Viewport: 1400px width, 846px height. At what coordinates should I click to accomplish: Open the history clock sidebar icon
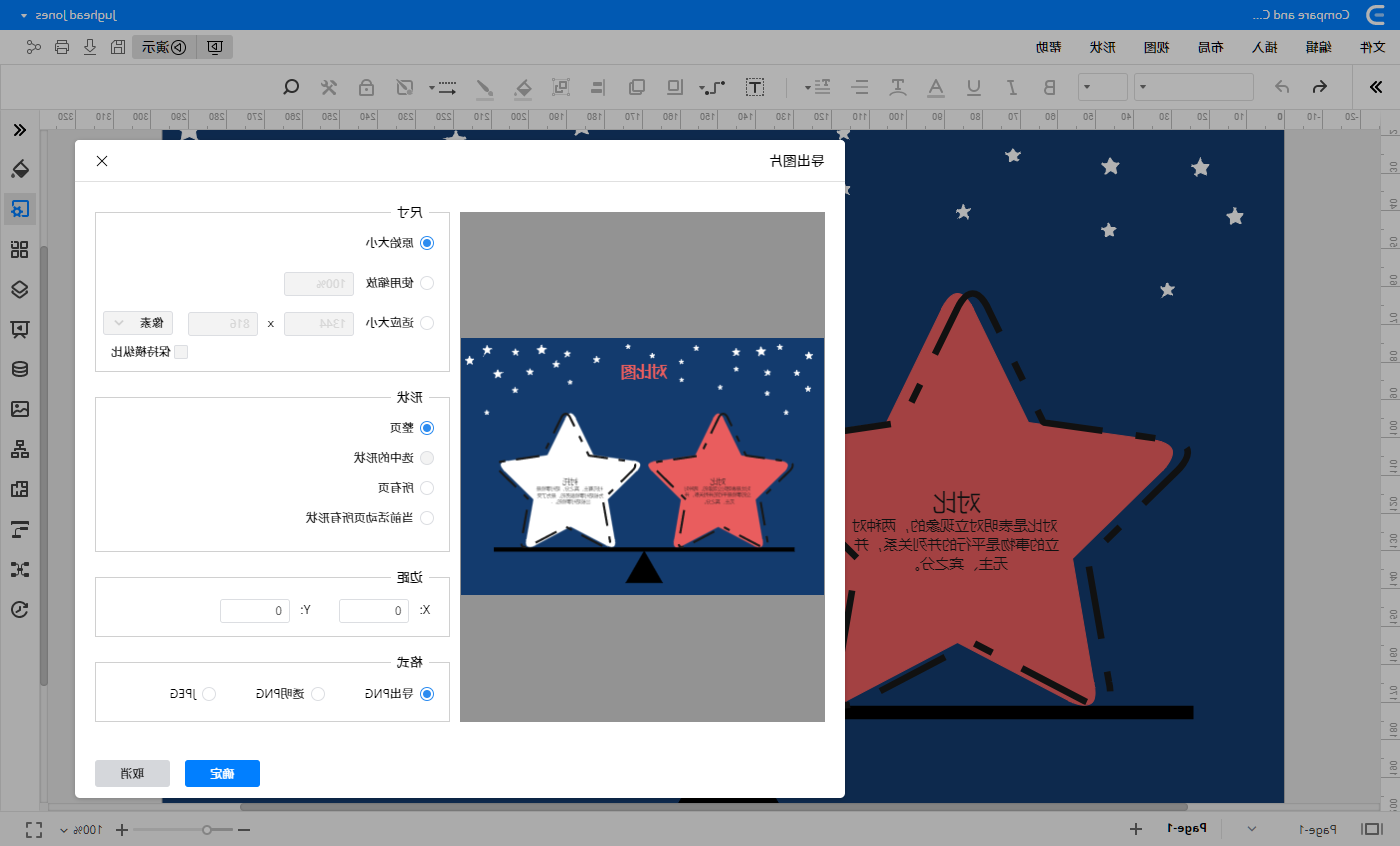(20, 609)
